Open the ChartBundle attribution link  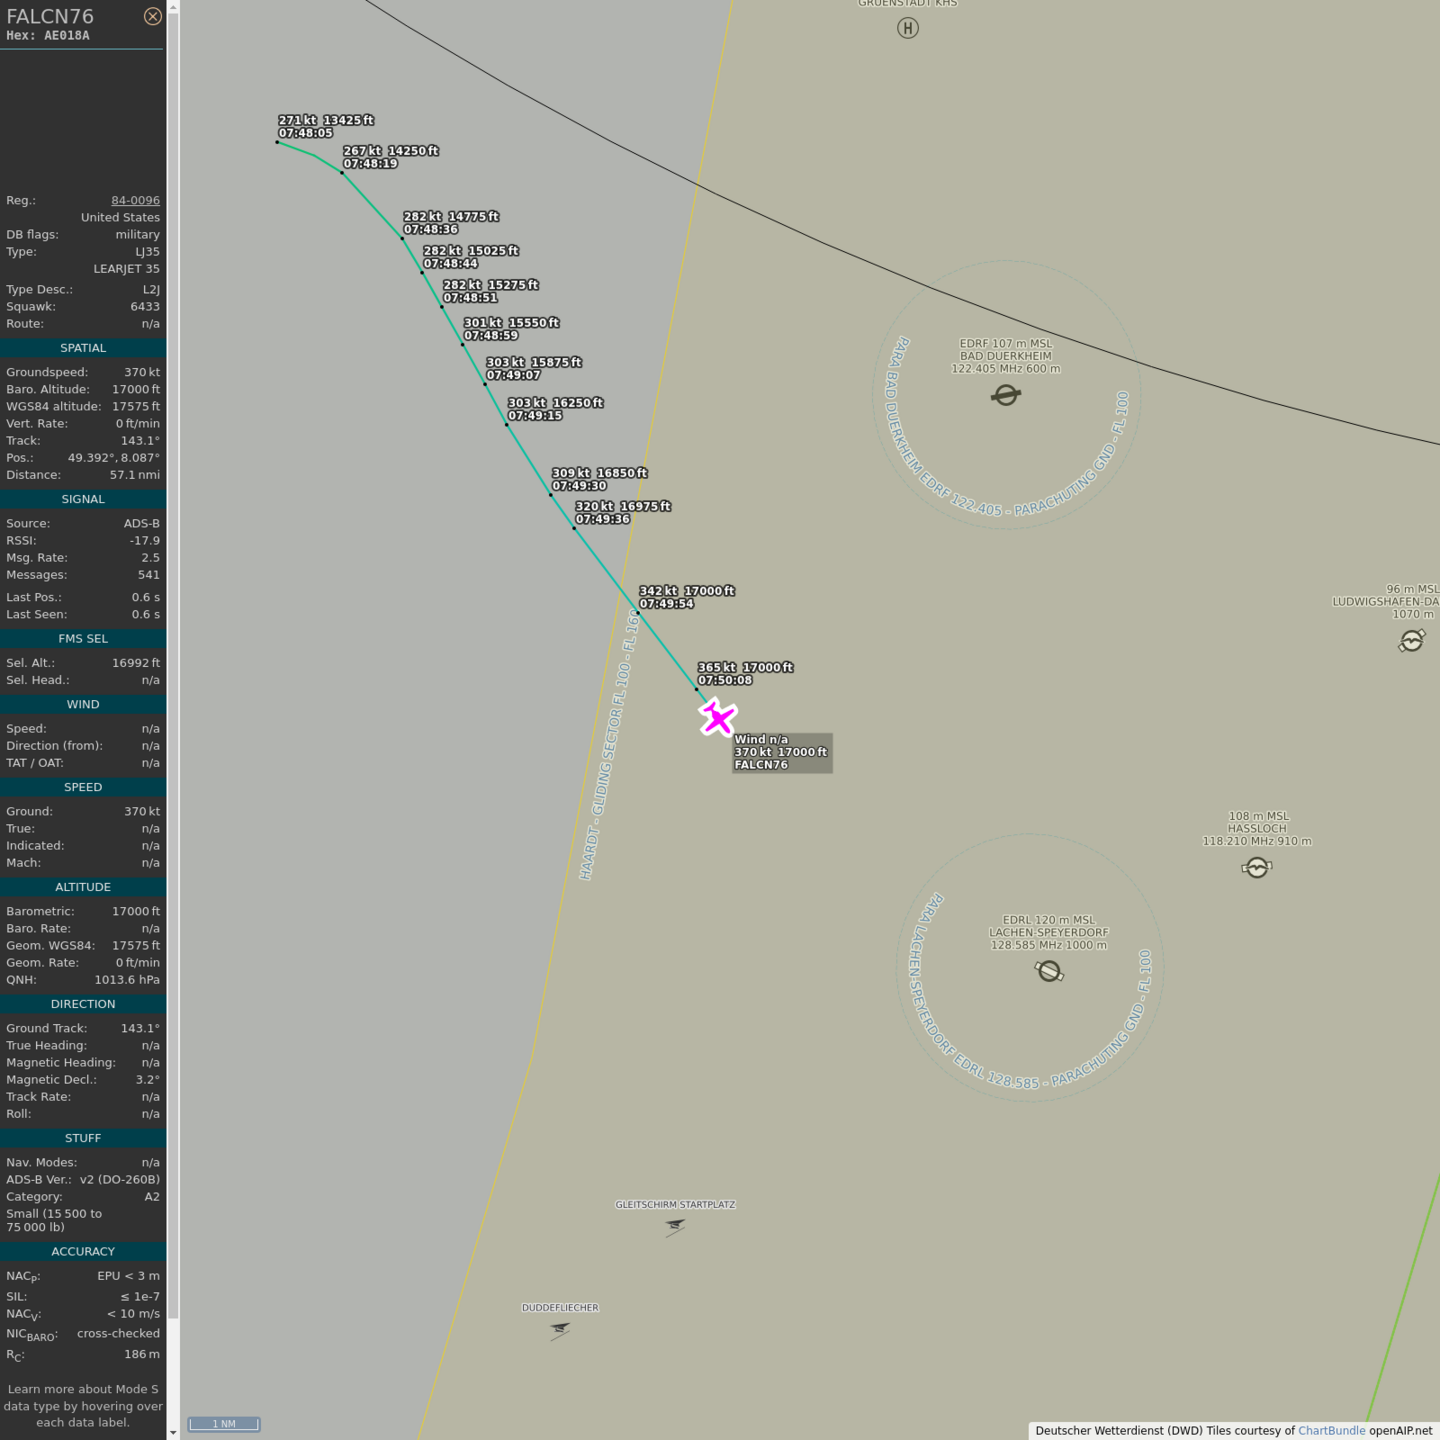pyautogui.click(x=1331, y=1430)
